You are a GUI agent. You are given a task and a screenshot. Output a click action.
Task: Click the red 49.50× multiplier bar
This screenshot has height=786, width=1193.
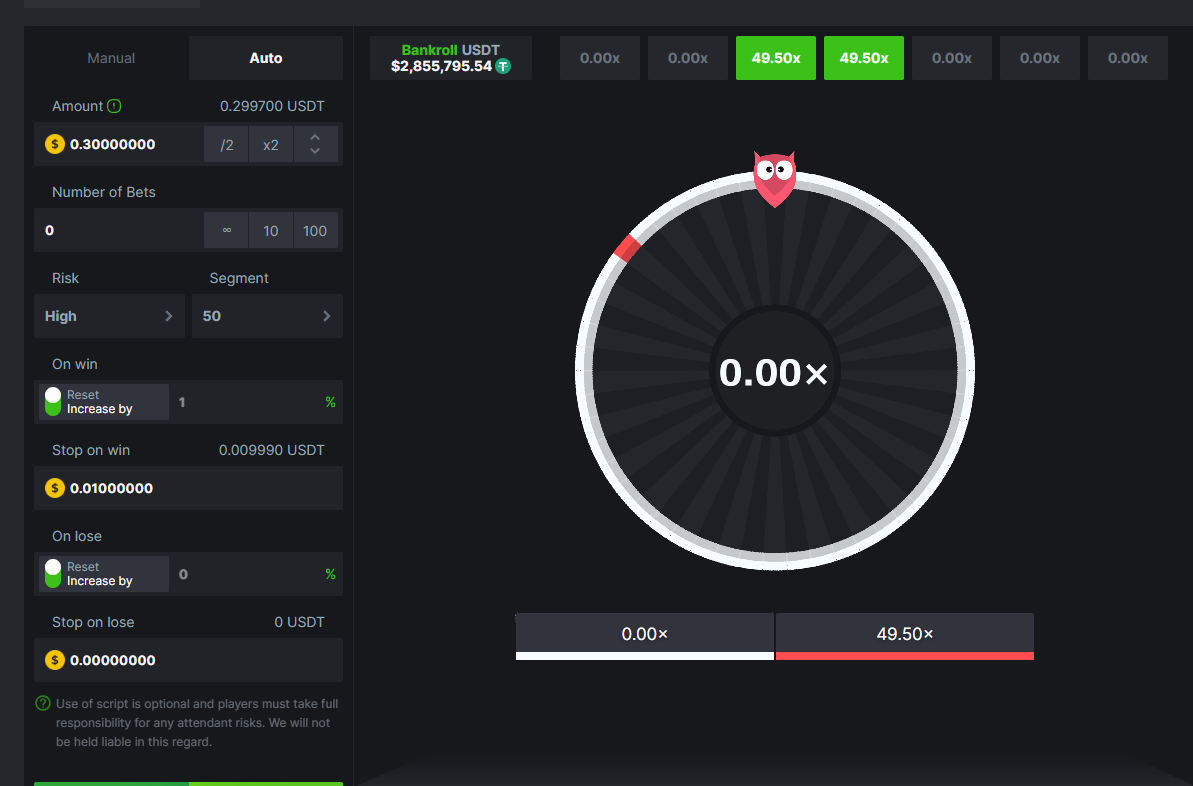pyautogui.click(x=904, y=635)
